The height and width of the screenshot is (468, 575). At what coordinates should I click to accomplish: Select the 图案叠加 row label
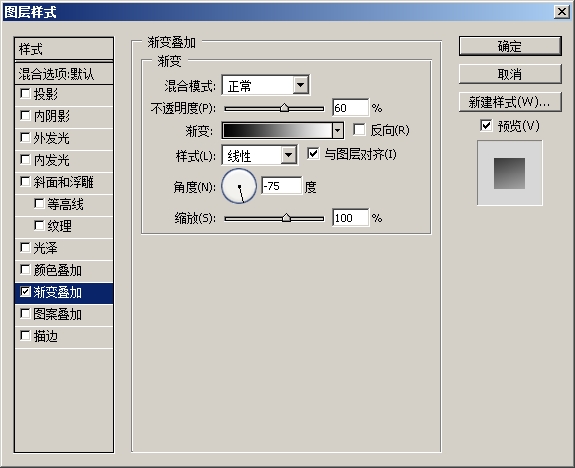(x=58, y=314)
